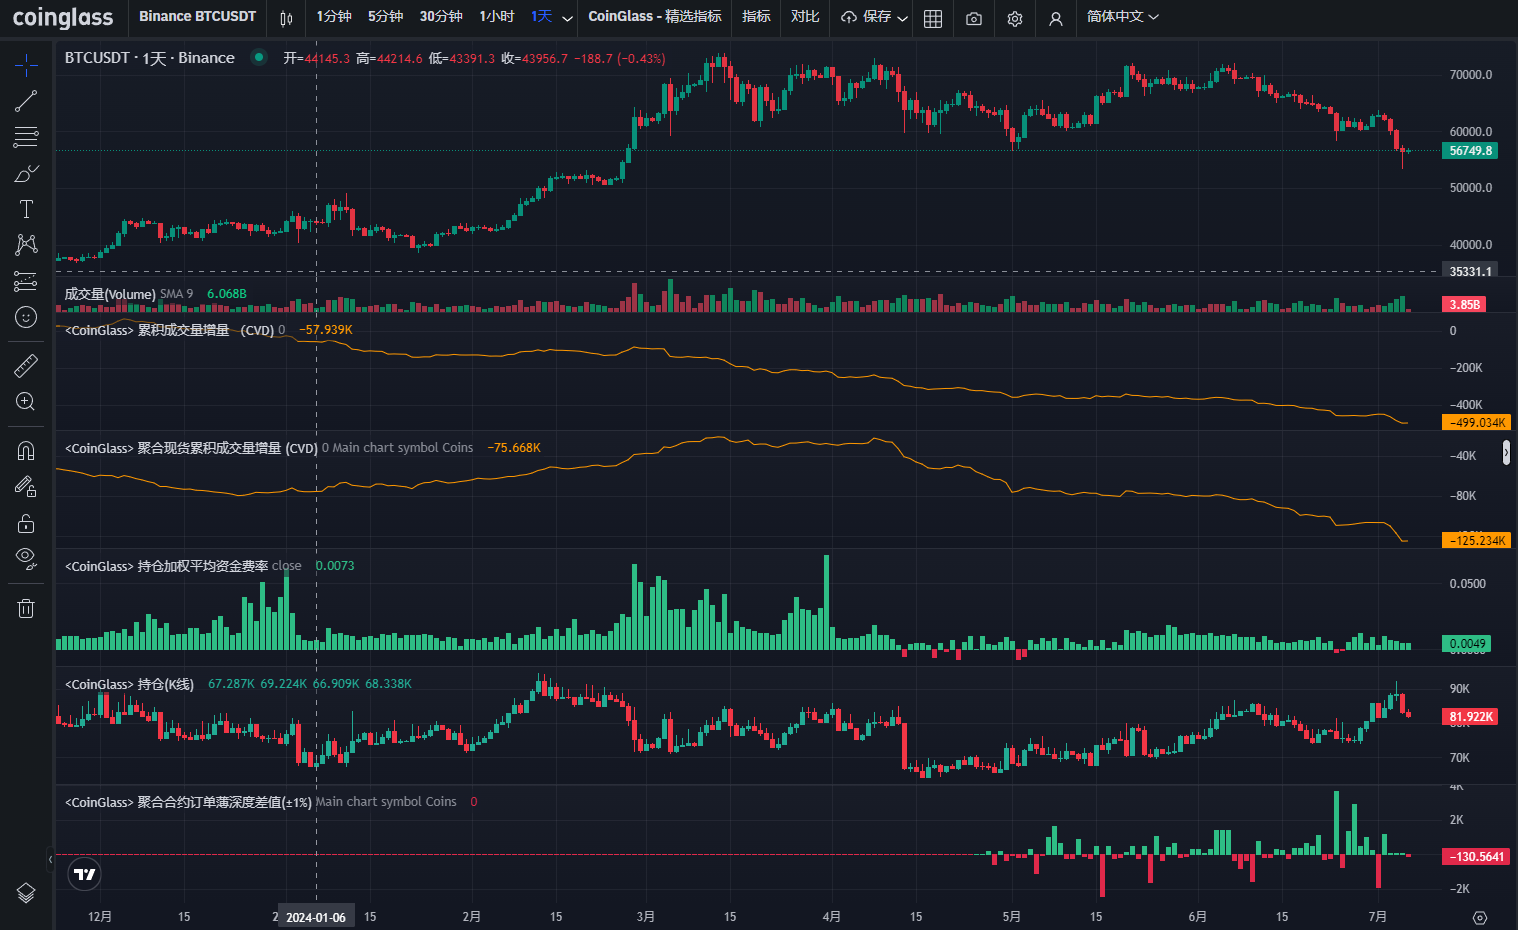Click the -499.034K CVD value label
Viewport: 1518px width, 930px height.
tap(1477, 423)
